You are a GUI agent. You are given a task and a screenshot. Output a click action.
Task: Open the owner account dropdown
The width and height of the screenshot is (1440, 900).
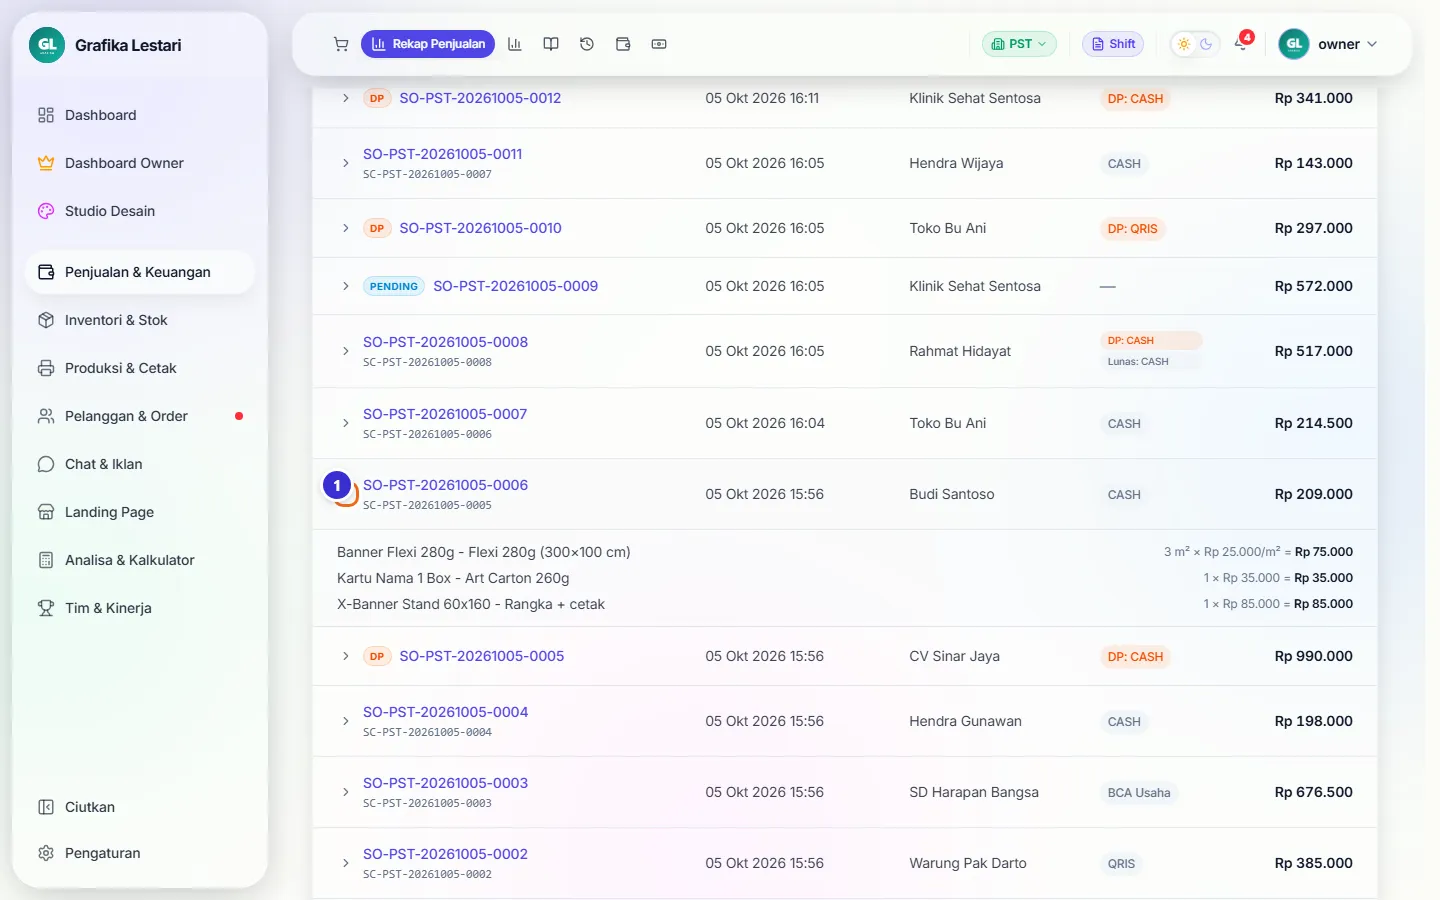tap(1329, 44)
